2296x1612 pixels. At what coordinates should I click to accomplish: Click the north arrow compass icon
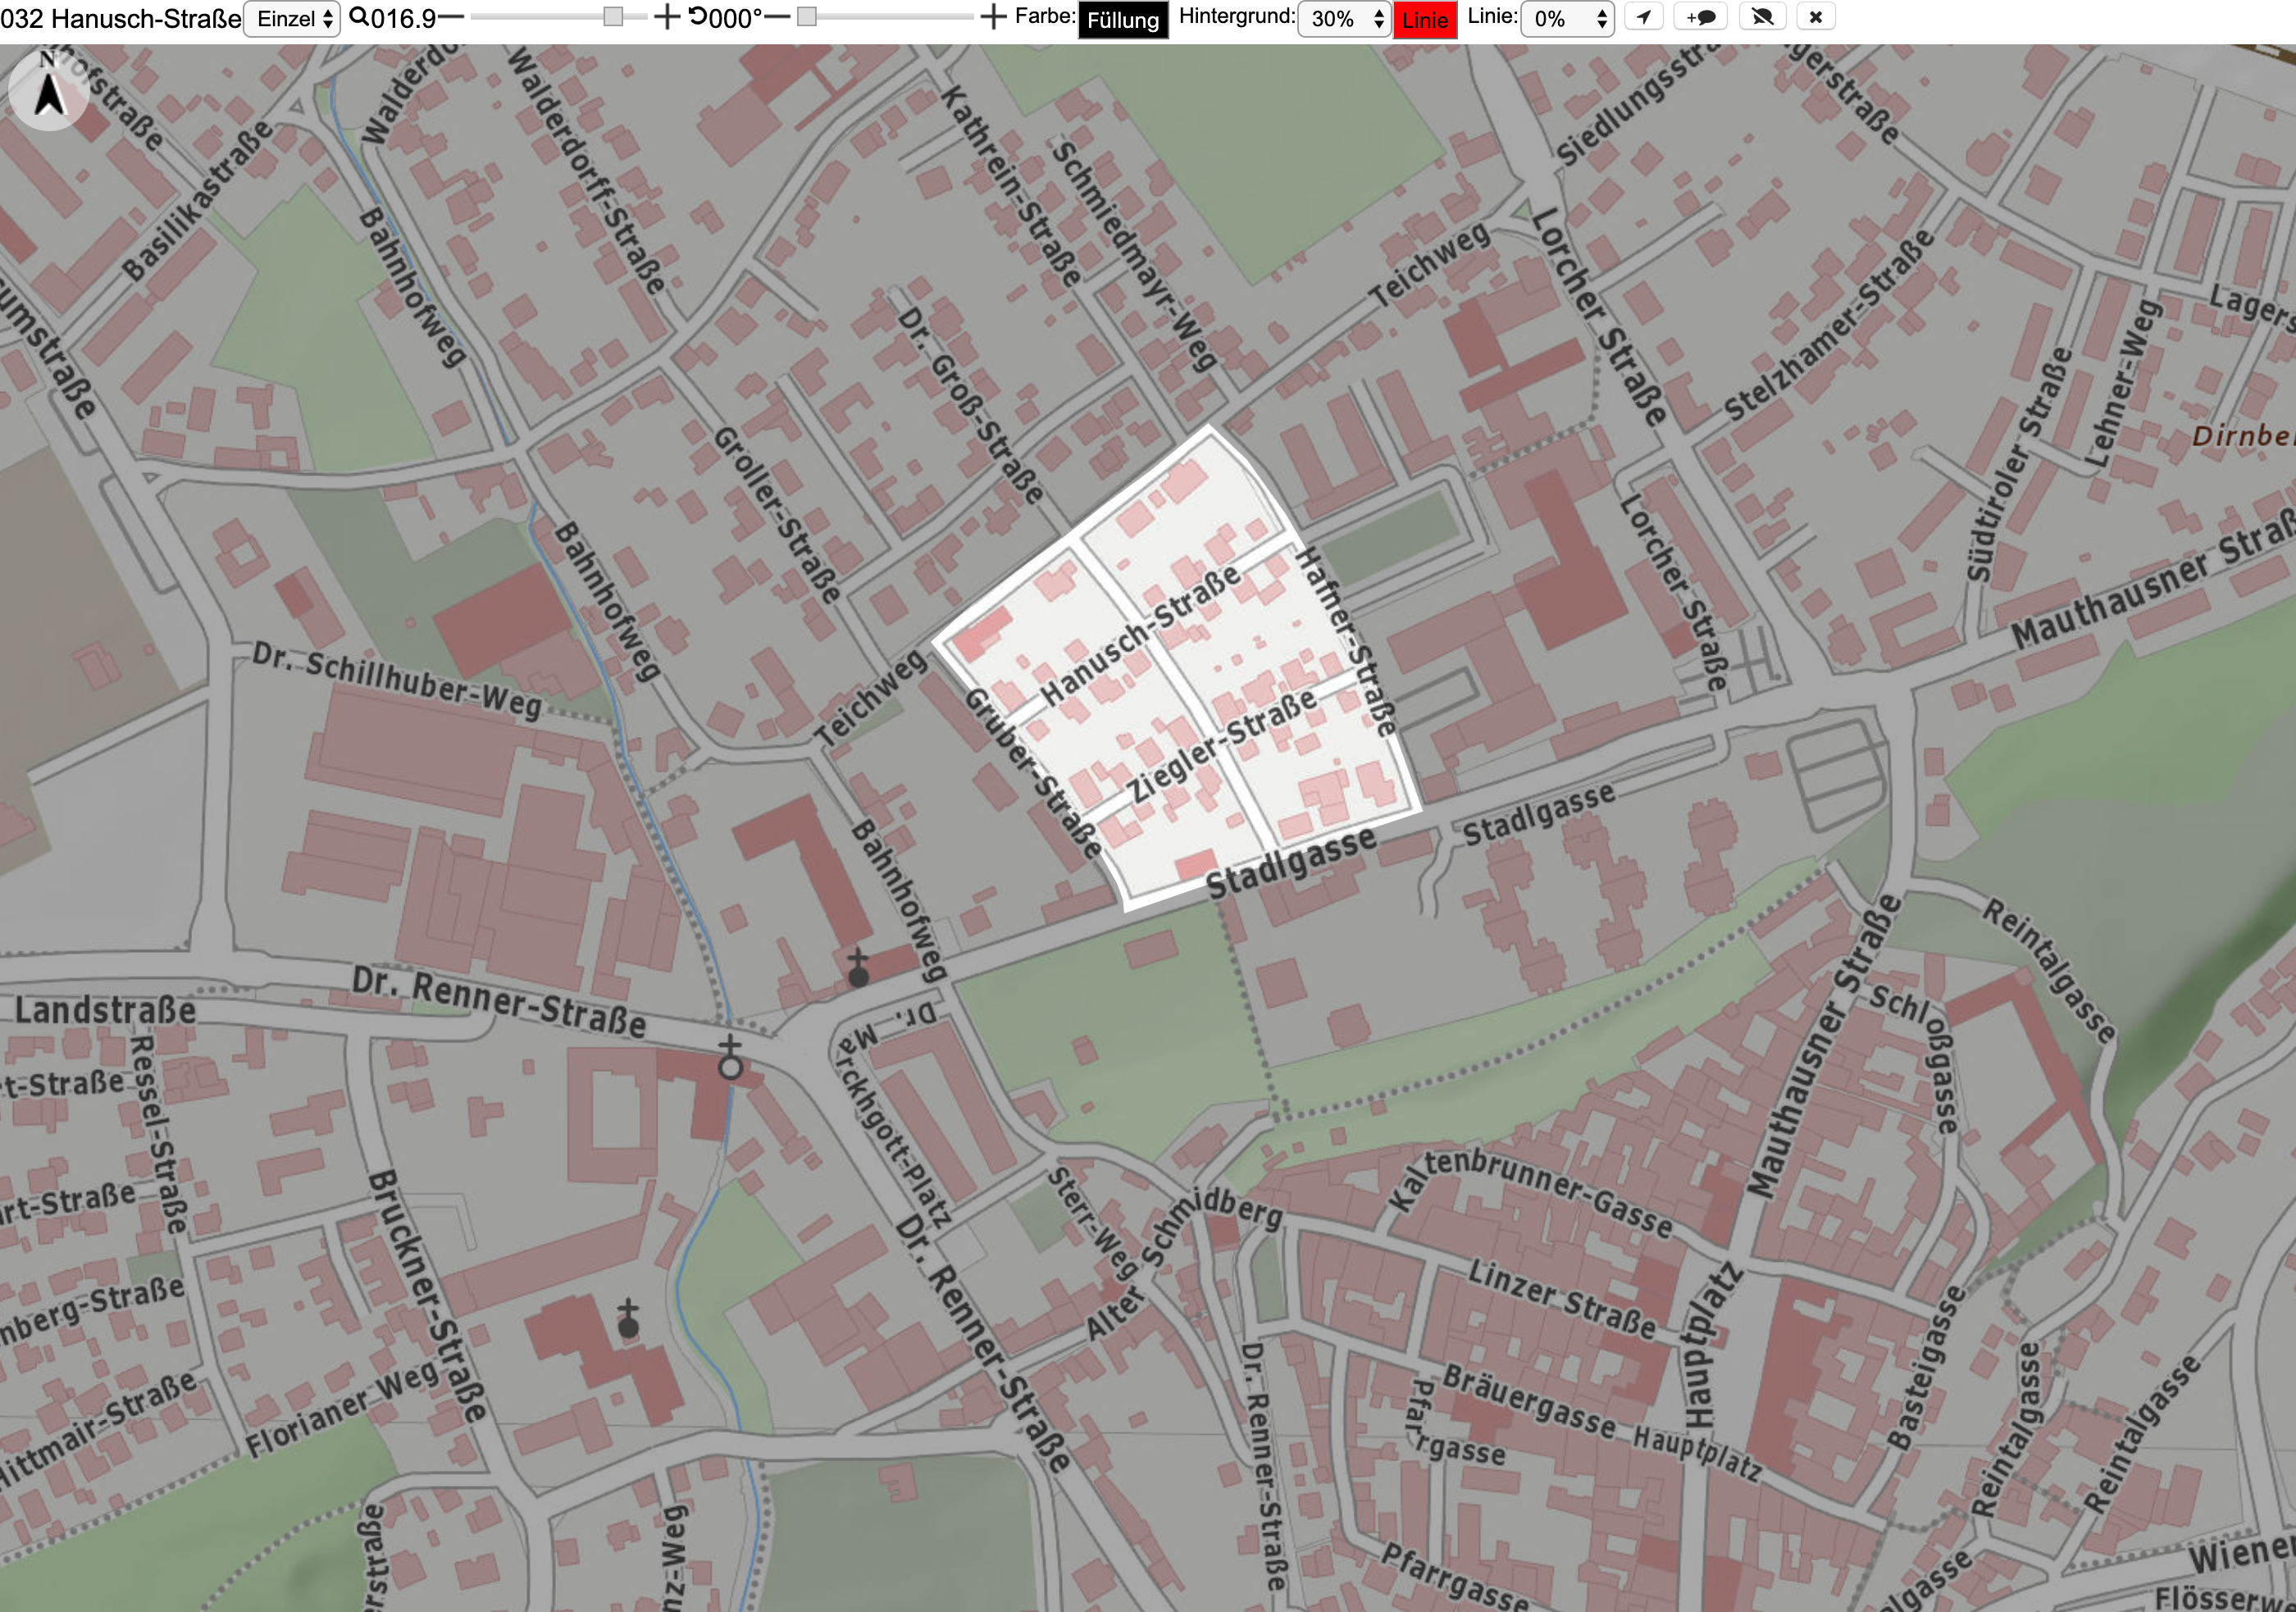click(48, 91)
